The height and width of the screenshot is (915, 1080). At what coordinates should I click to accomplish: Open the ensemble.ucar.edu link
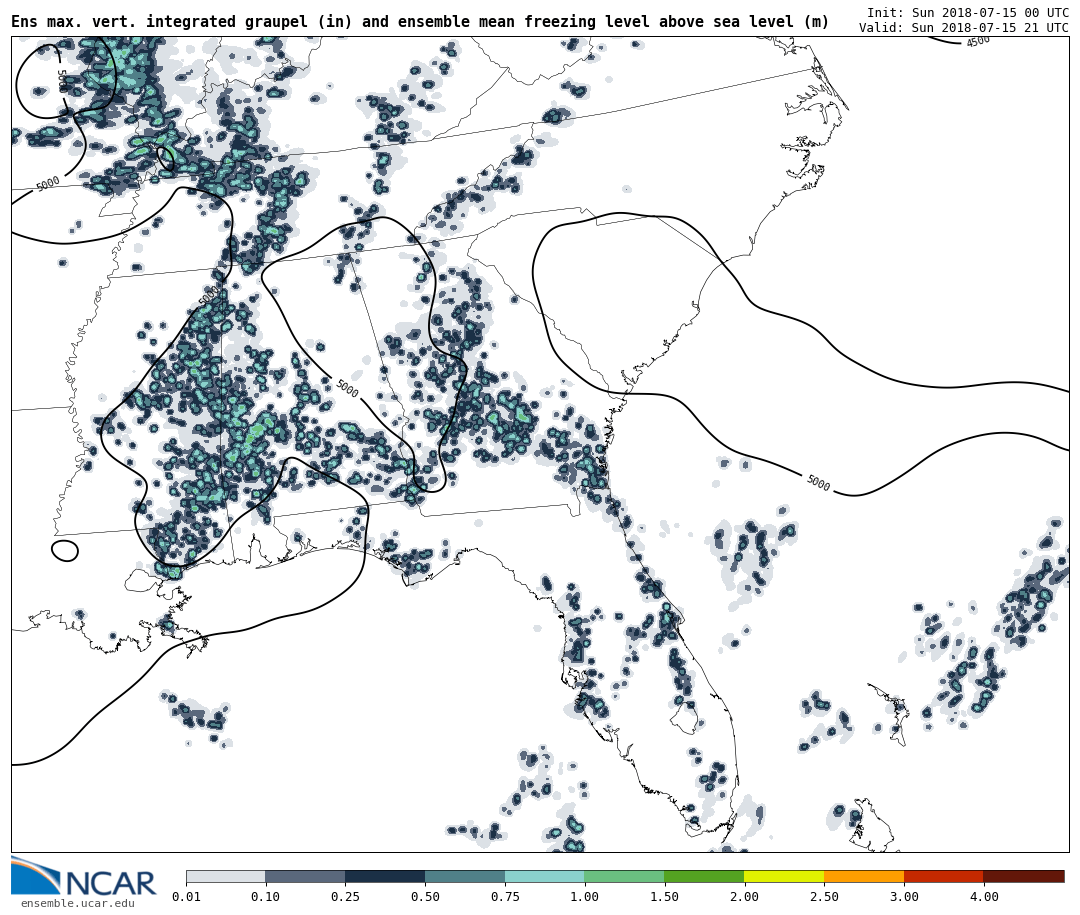tap(77, 904)
